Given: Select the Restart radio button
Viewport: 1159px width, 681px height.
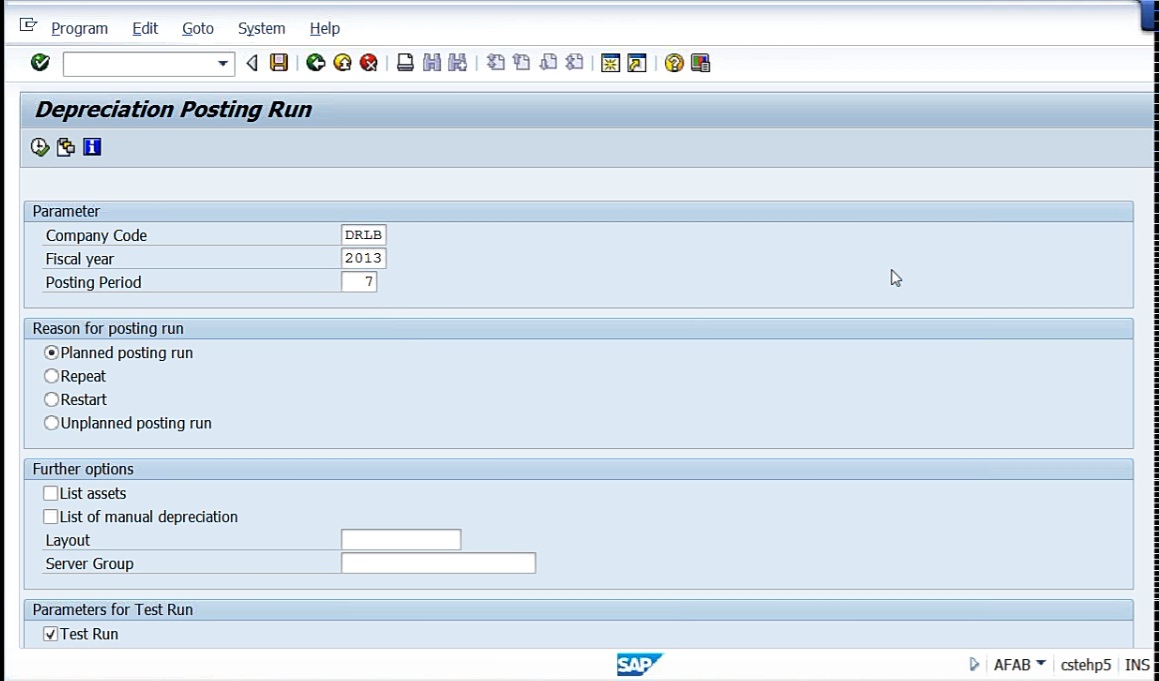Looking at the screenshot, I should coord(51,400).
